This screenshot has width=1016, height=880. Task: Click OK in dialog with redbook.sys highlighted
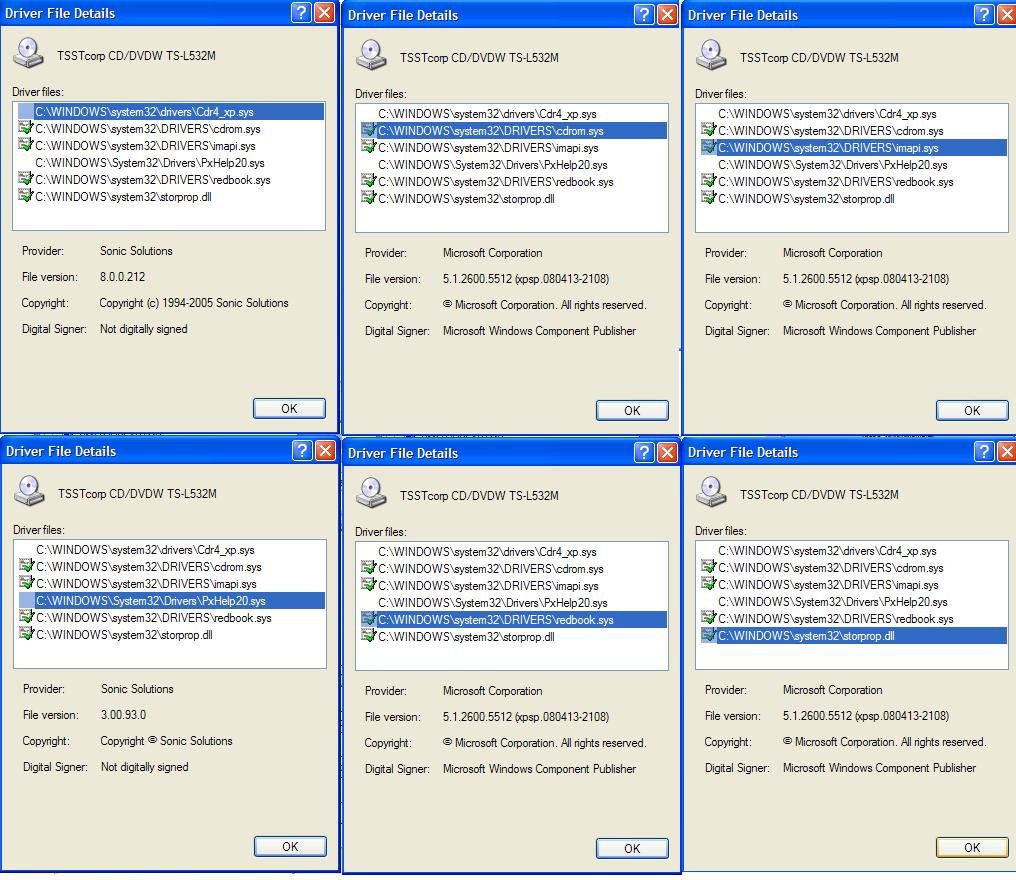click(632, 848)
